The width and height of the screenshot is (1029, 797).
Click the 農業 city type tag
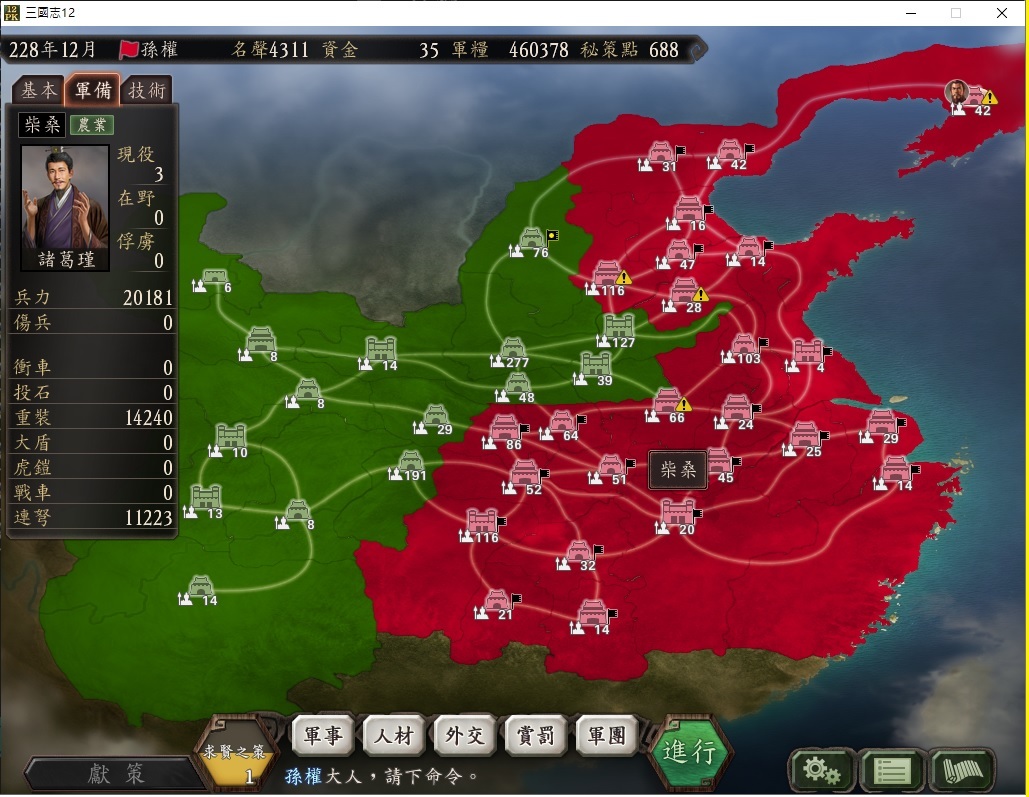coord(92,125)
